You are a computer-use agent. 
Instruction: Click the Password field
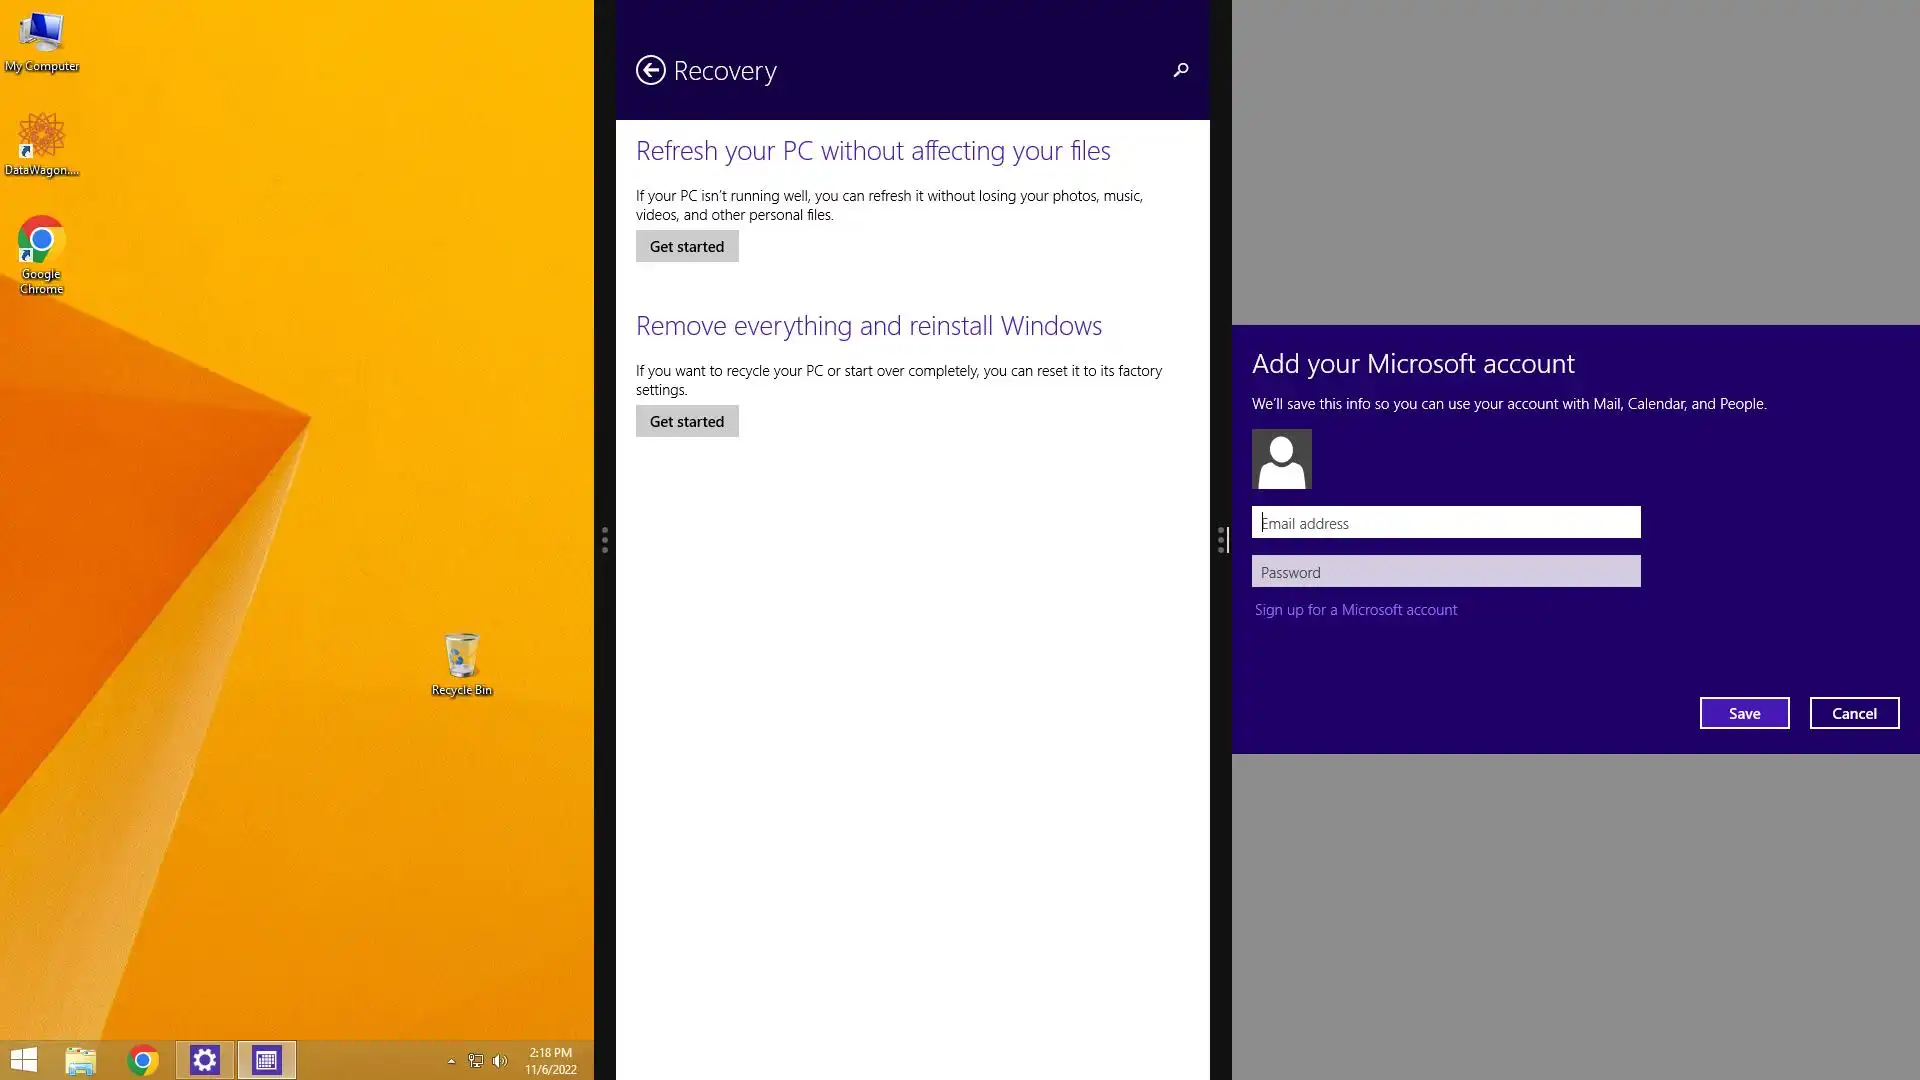pos(1445,572)
